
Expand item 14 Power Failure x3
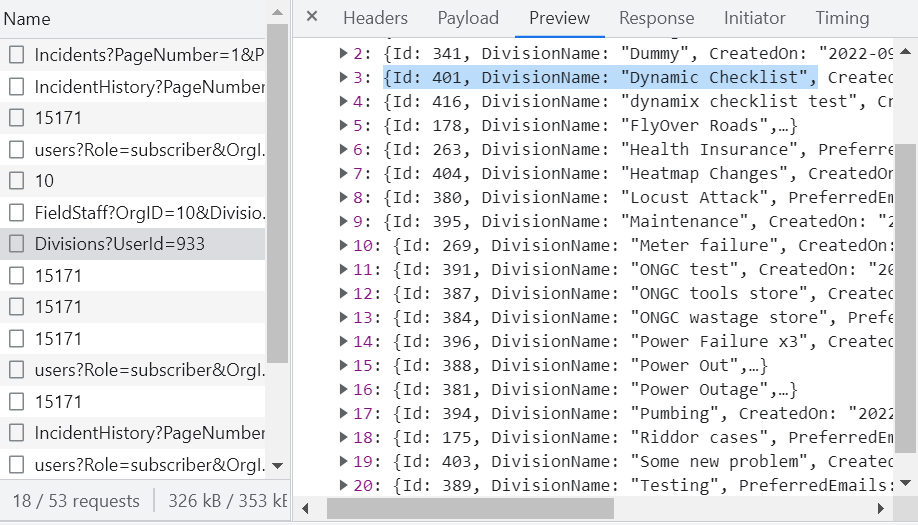pos(345,342)
